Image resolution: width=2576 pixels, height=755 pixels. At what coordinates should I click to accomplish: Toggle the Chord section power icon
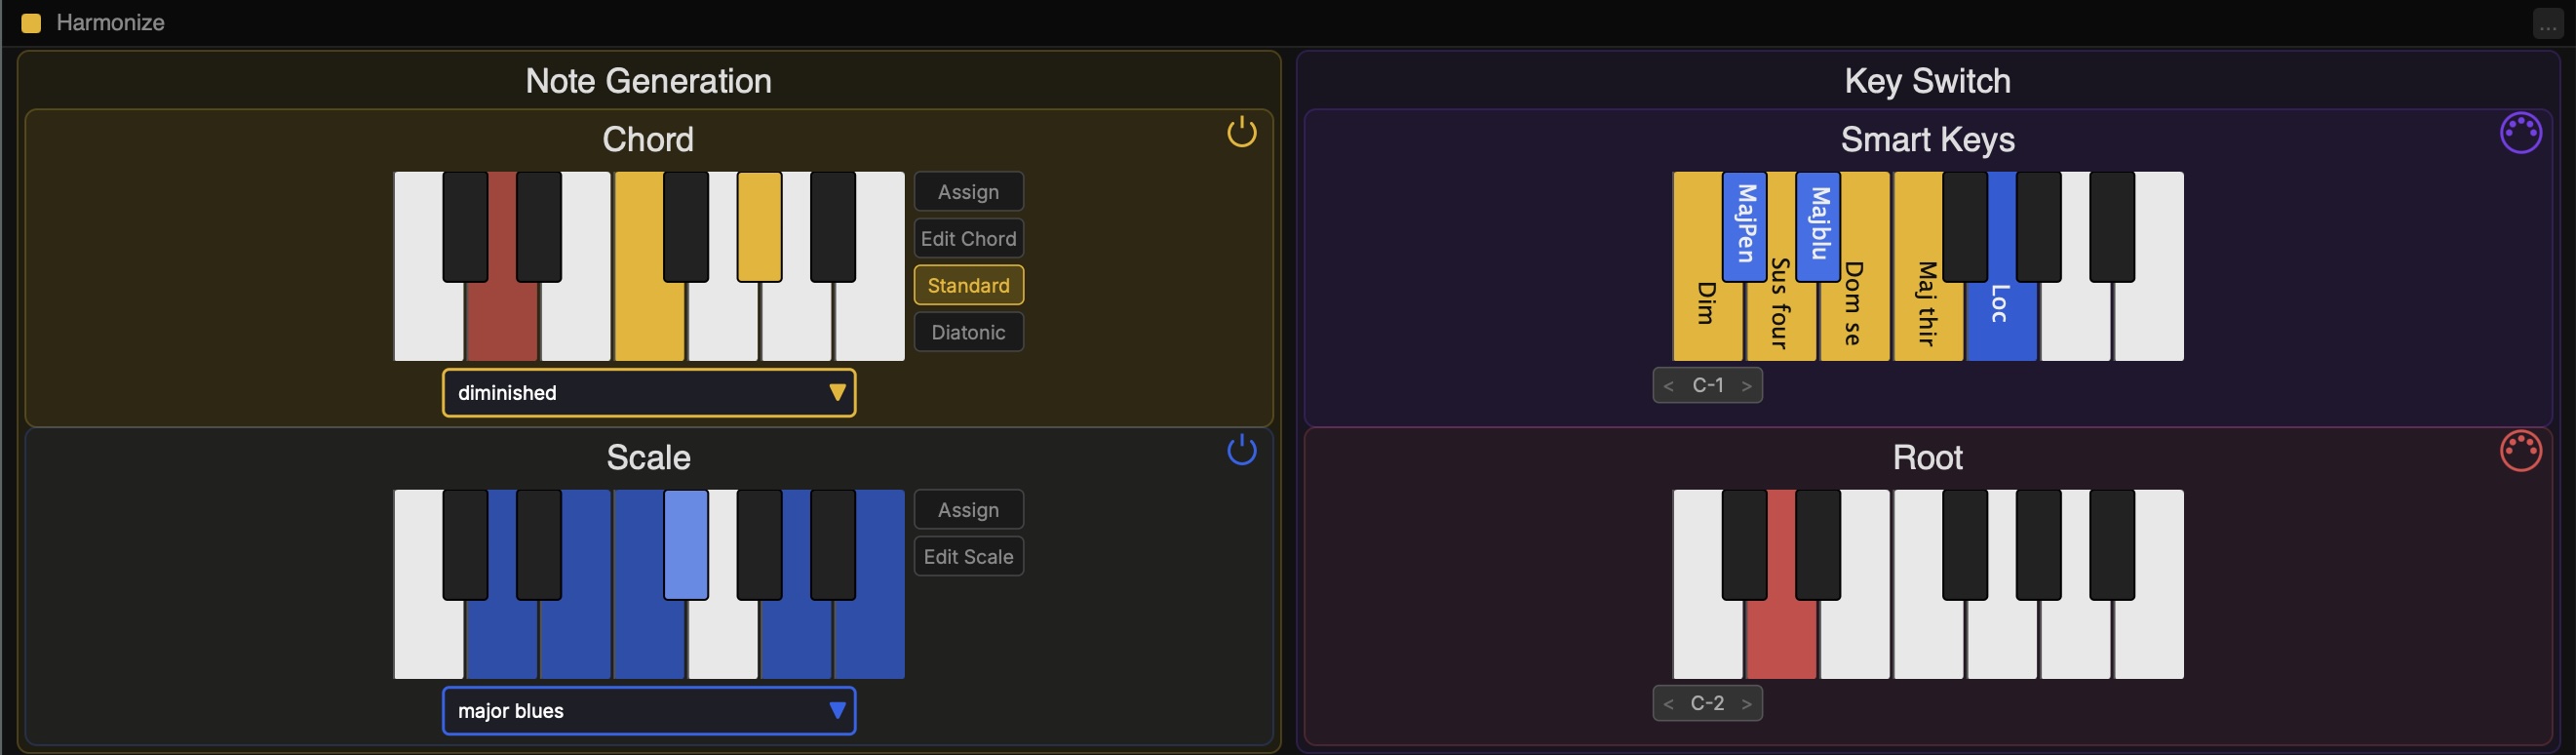pos(1241,131)
